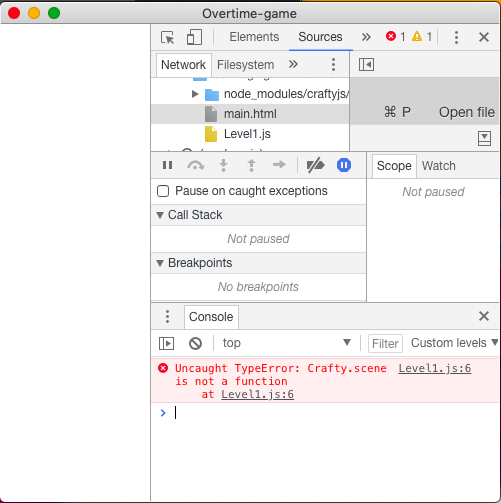This screenshot has height=503, width=501.
Task: Step over next function call
Action: point(195,165)
